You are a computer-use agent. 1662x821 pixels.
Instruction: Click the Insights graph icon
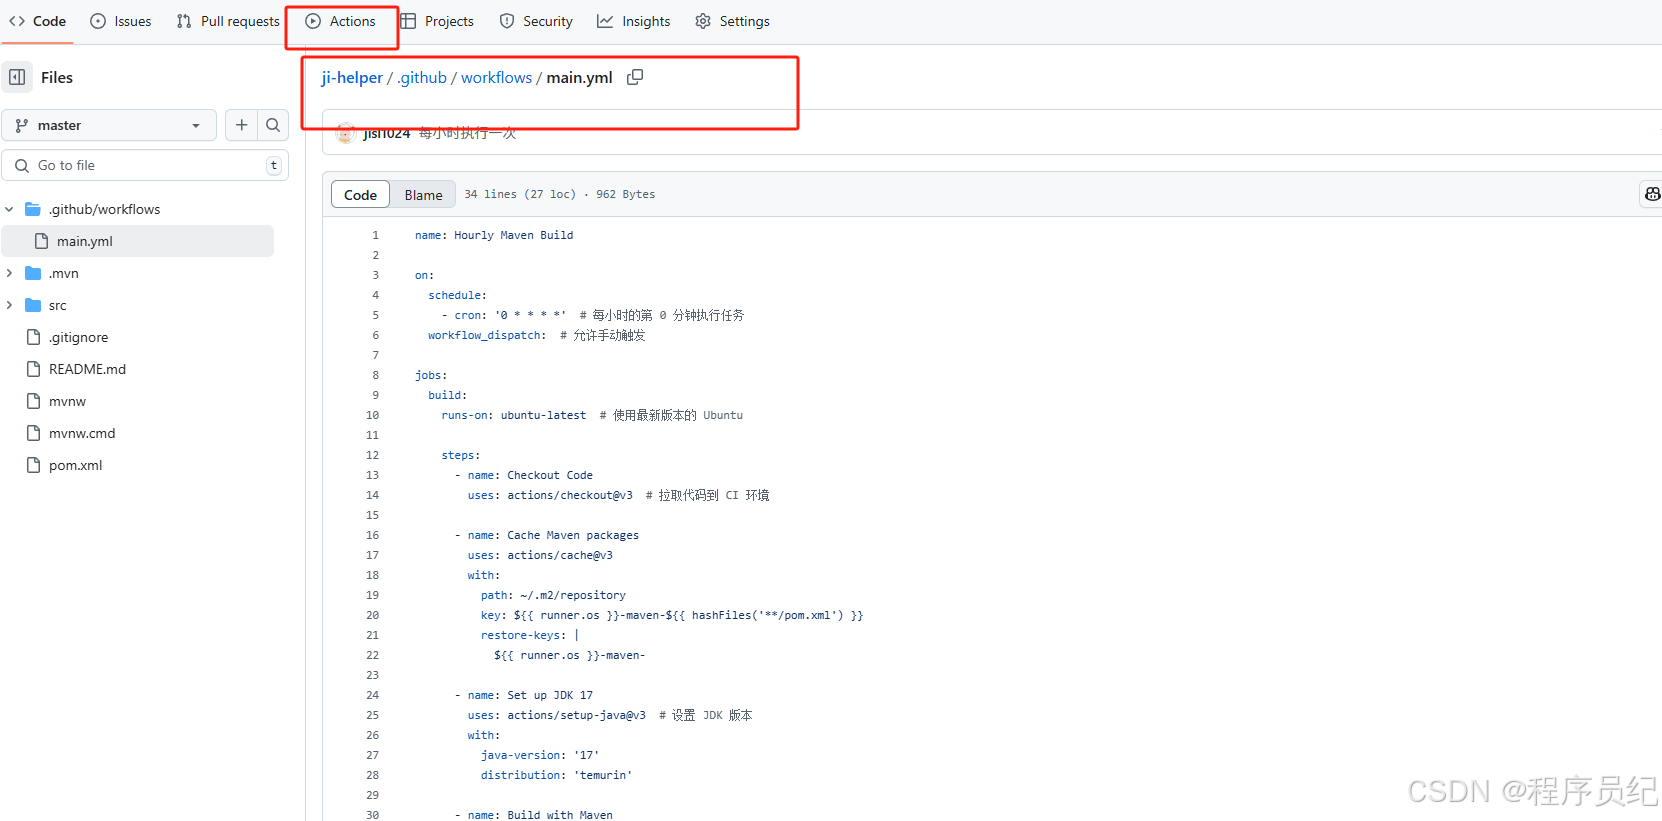605,21
